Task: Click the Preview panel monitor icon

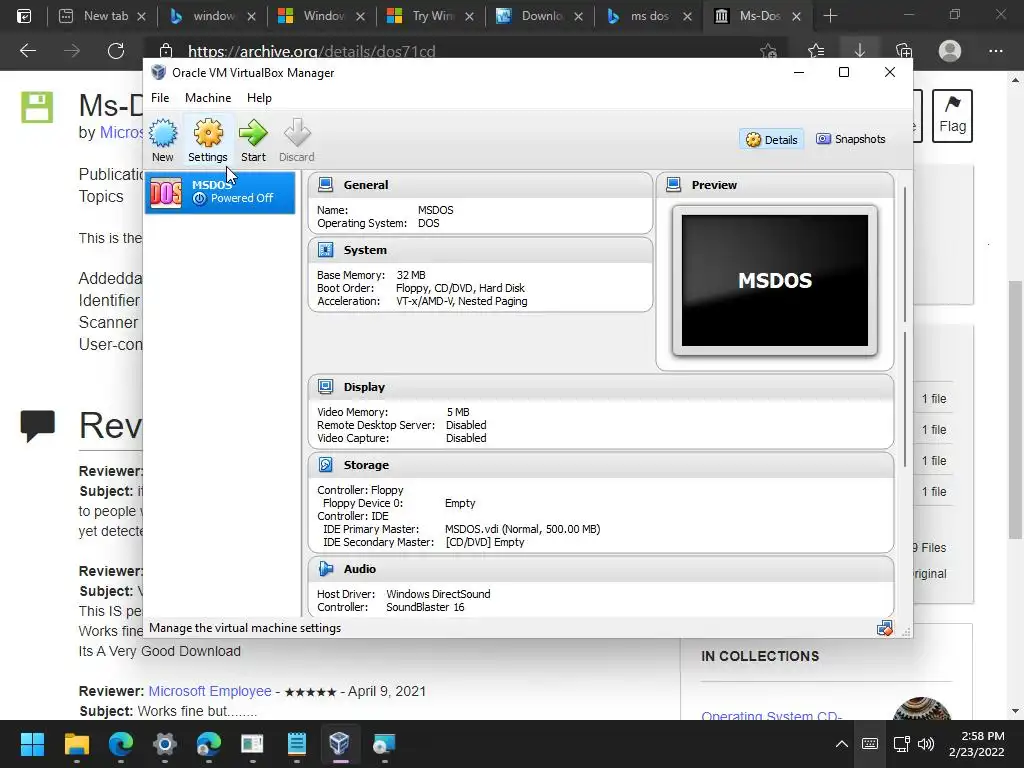Action: [x=673, y=185]
